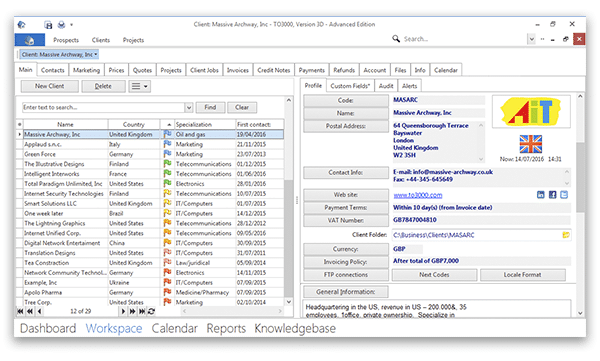The width and height of the screenshot is (600, 361).
Task: Click the Twitter icon beside web site
Action: click(x=564, y=195)
